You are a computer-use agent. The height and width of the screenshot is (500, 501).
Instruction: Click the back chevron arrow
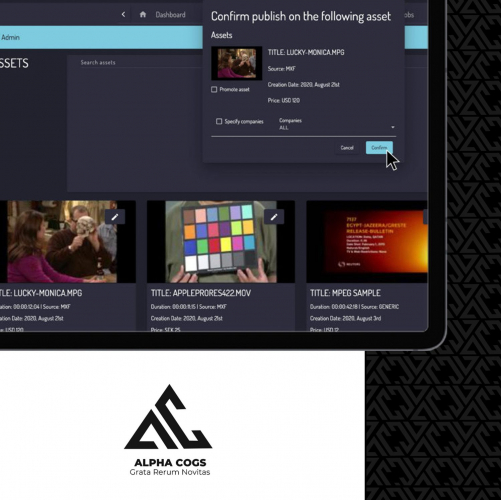[123, 15]
